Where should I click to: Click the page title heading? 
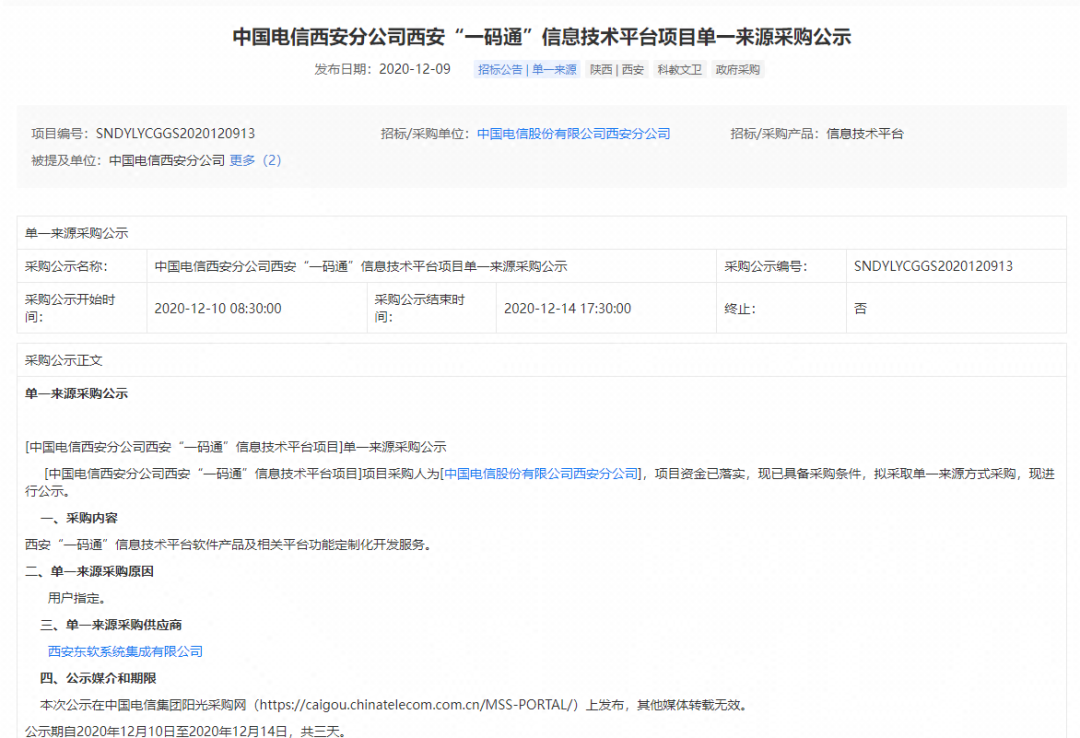click(541, 38)
